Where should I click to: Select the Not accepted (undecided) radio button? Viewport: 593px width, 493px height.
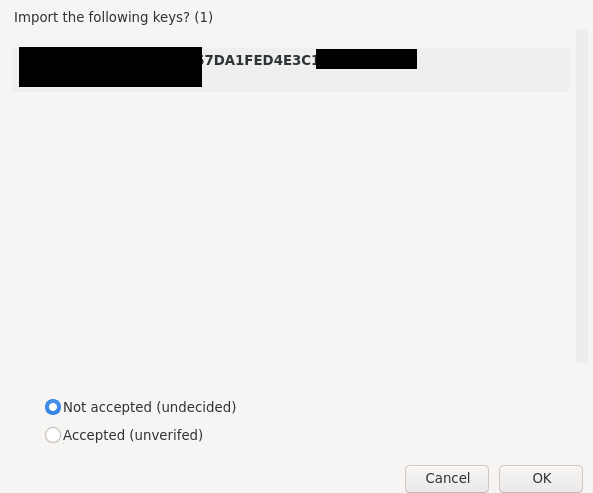click(x=53, y=407)
